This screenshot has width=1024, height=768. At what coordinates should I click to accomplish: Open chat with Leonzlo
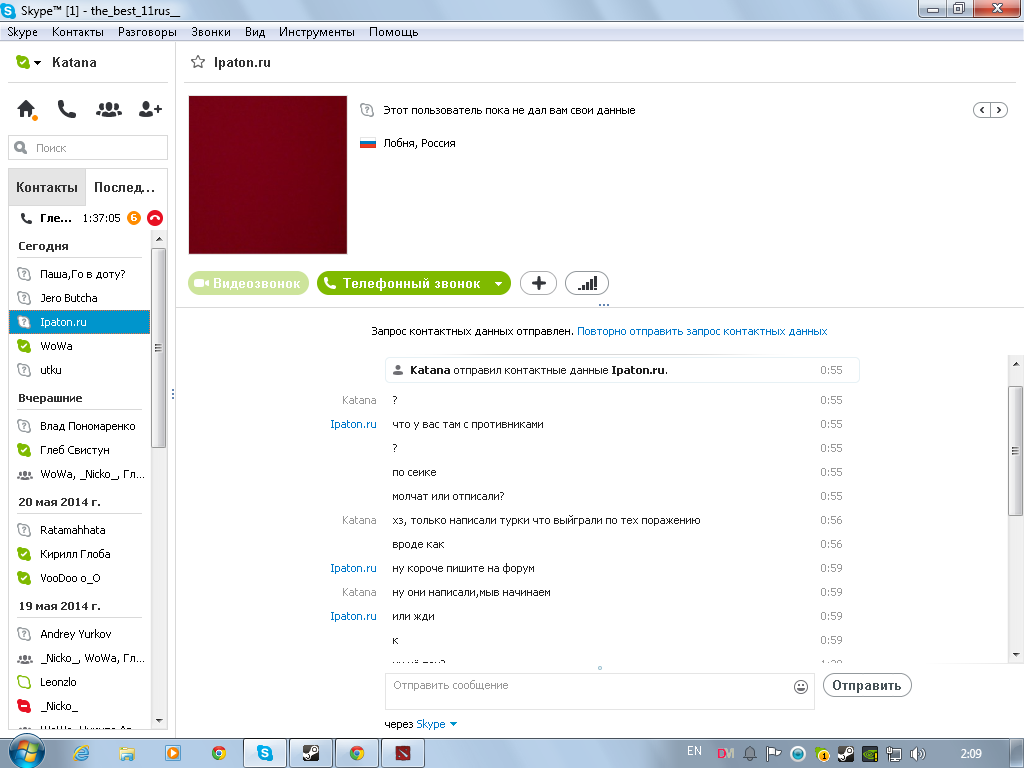pyautogui.click(x=79, y=682)
